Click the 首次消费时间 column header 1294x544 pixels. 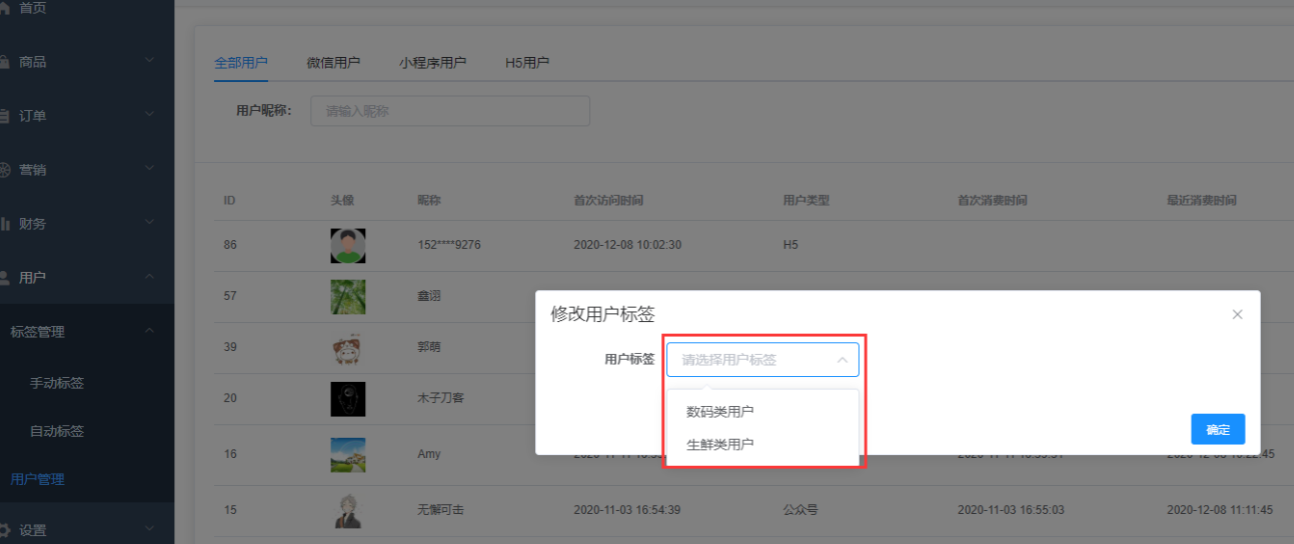point(992,201)
